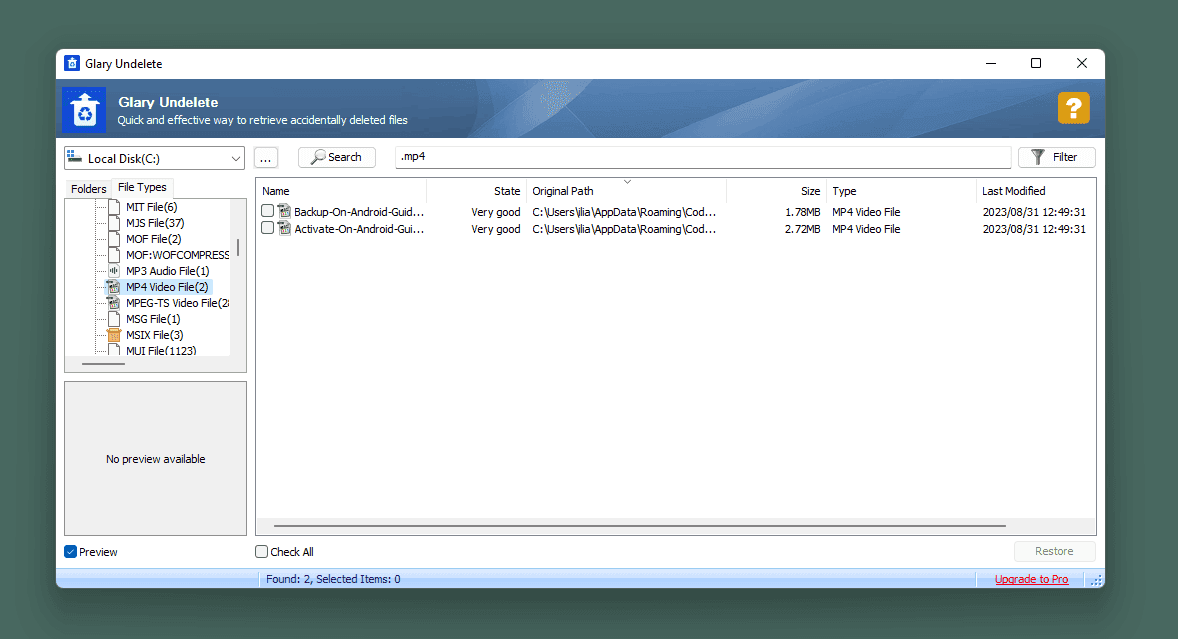Click the MOF File(2) file icon
Viewport: 1178px width, 639px height.
(114, 239)
